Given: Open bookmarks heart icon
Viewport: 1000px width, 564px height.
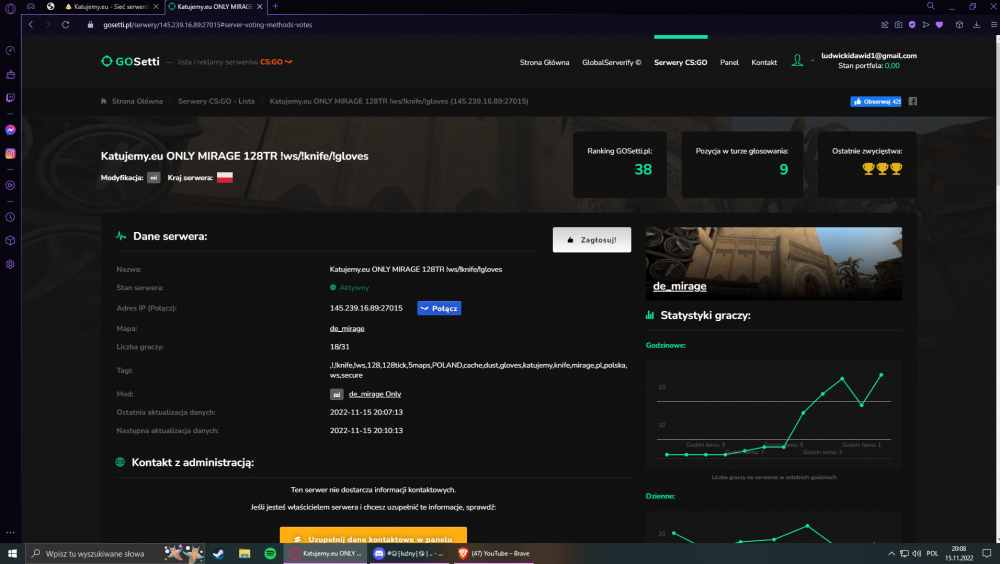Looking at the screenshot, I should (x=939, y=24).
